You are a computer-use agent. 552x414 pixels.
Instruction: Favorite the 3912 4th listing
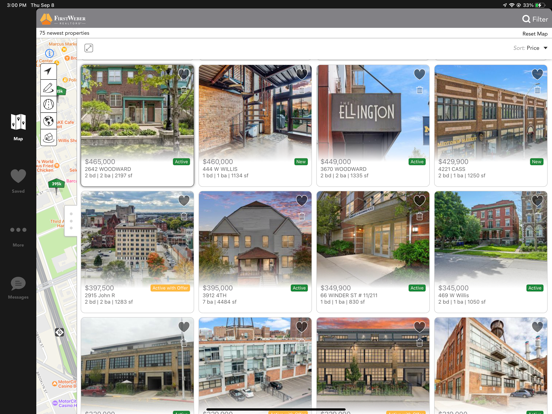click(x=302, y=200)
